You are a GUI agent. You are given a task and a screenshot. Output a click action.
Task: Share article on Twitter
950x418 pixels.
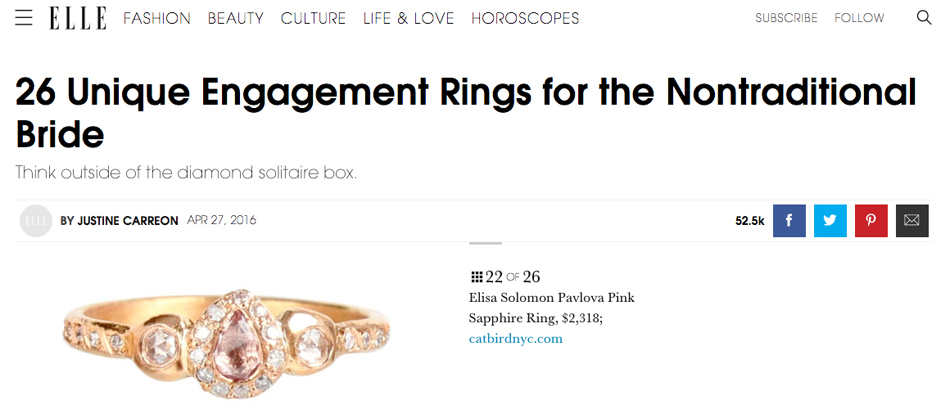coord(830,220)
